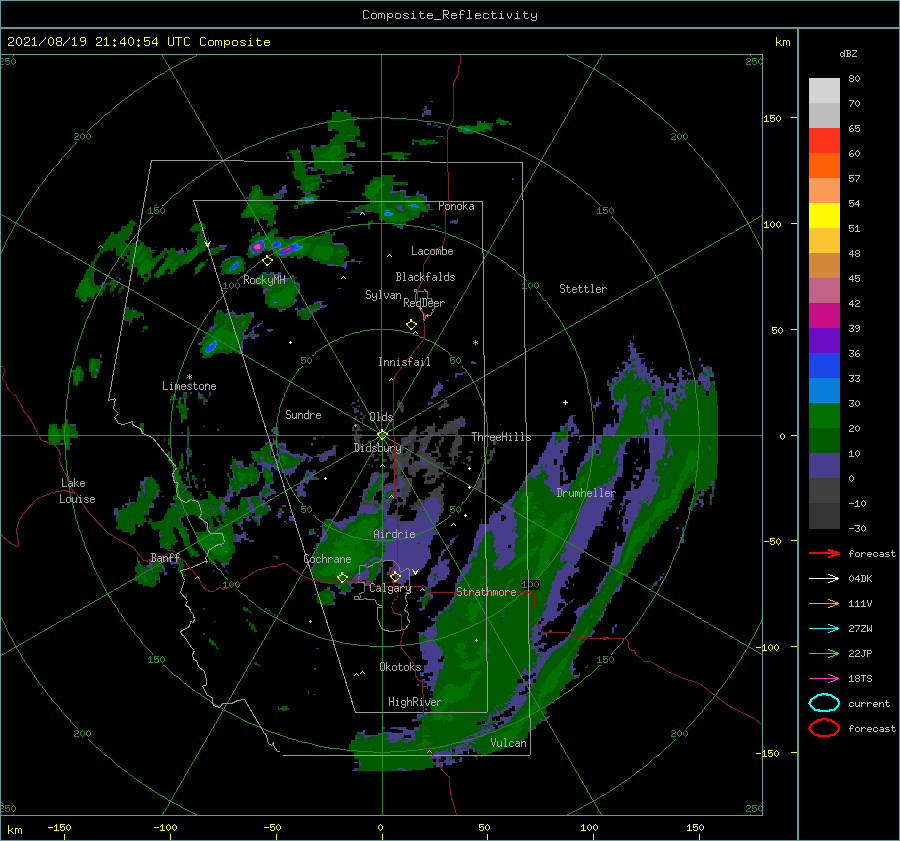
Task: Click the Innisfail town label
Action: pos(404,362)
